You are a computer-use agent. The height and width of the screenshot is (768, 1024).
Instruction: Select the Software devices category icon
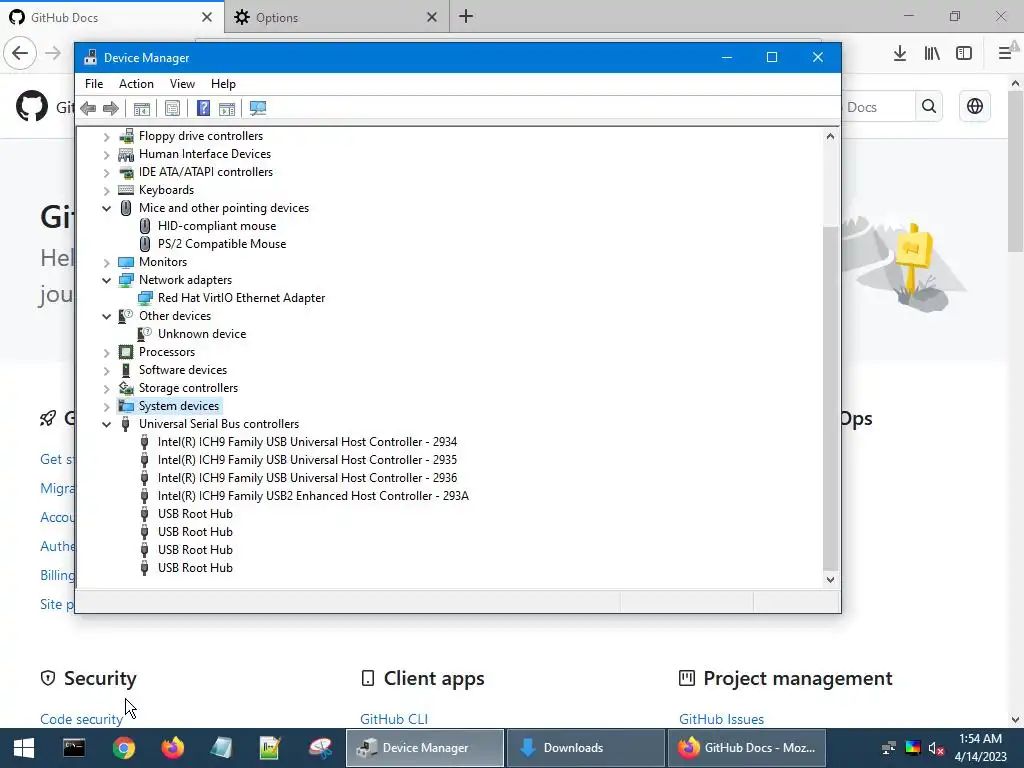pyautogui.click(x=126, y=370)
